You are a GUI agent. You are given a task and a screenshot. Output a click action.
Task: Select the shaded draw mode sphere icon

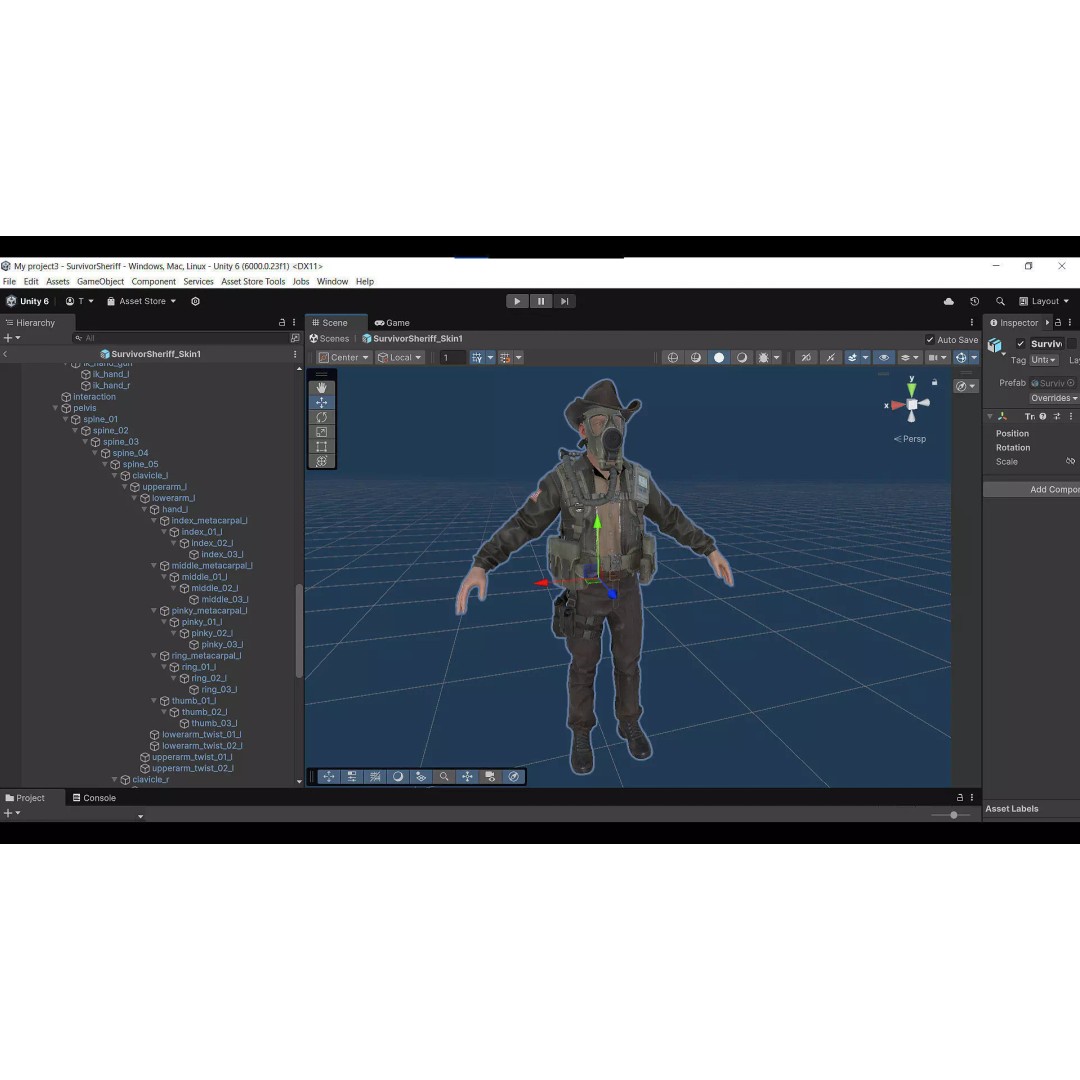(718, 357)
